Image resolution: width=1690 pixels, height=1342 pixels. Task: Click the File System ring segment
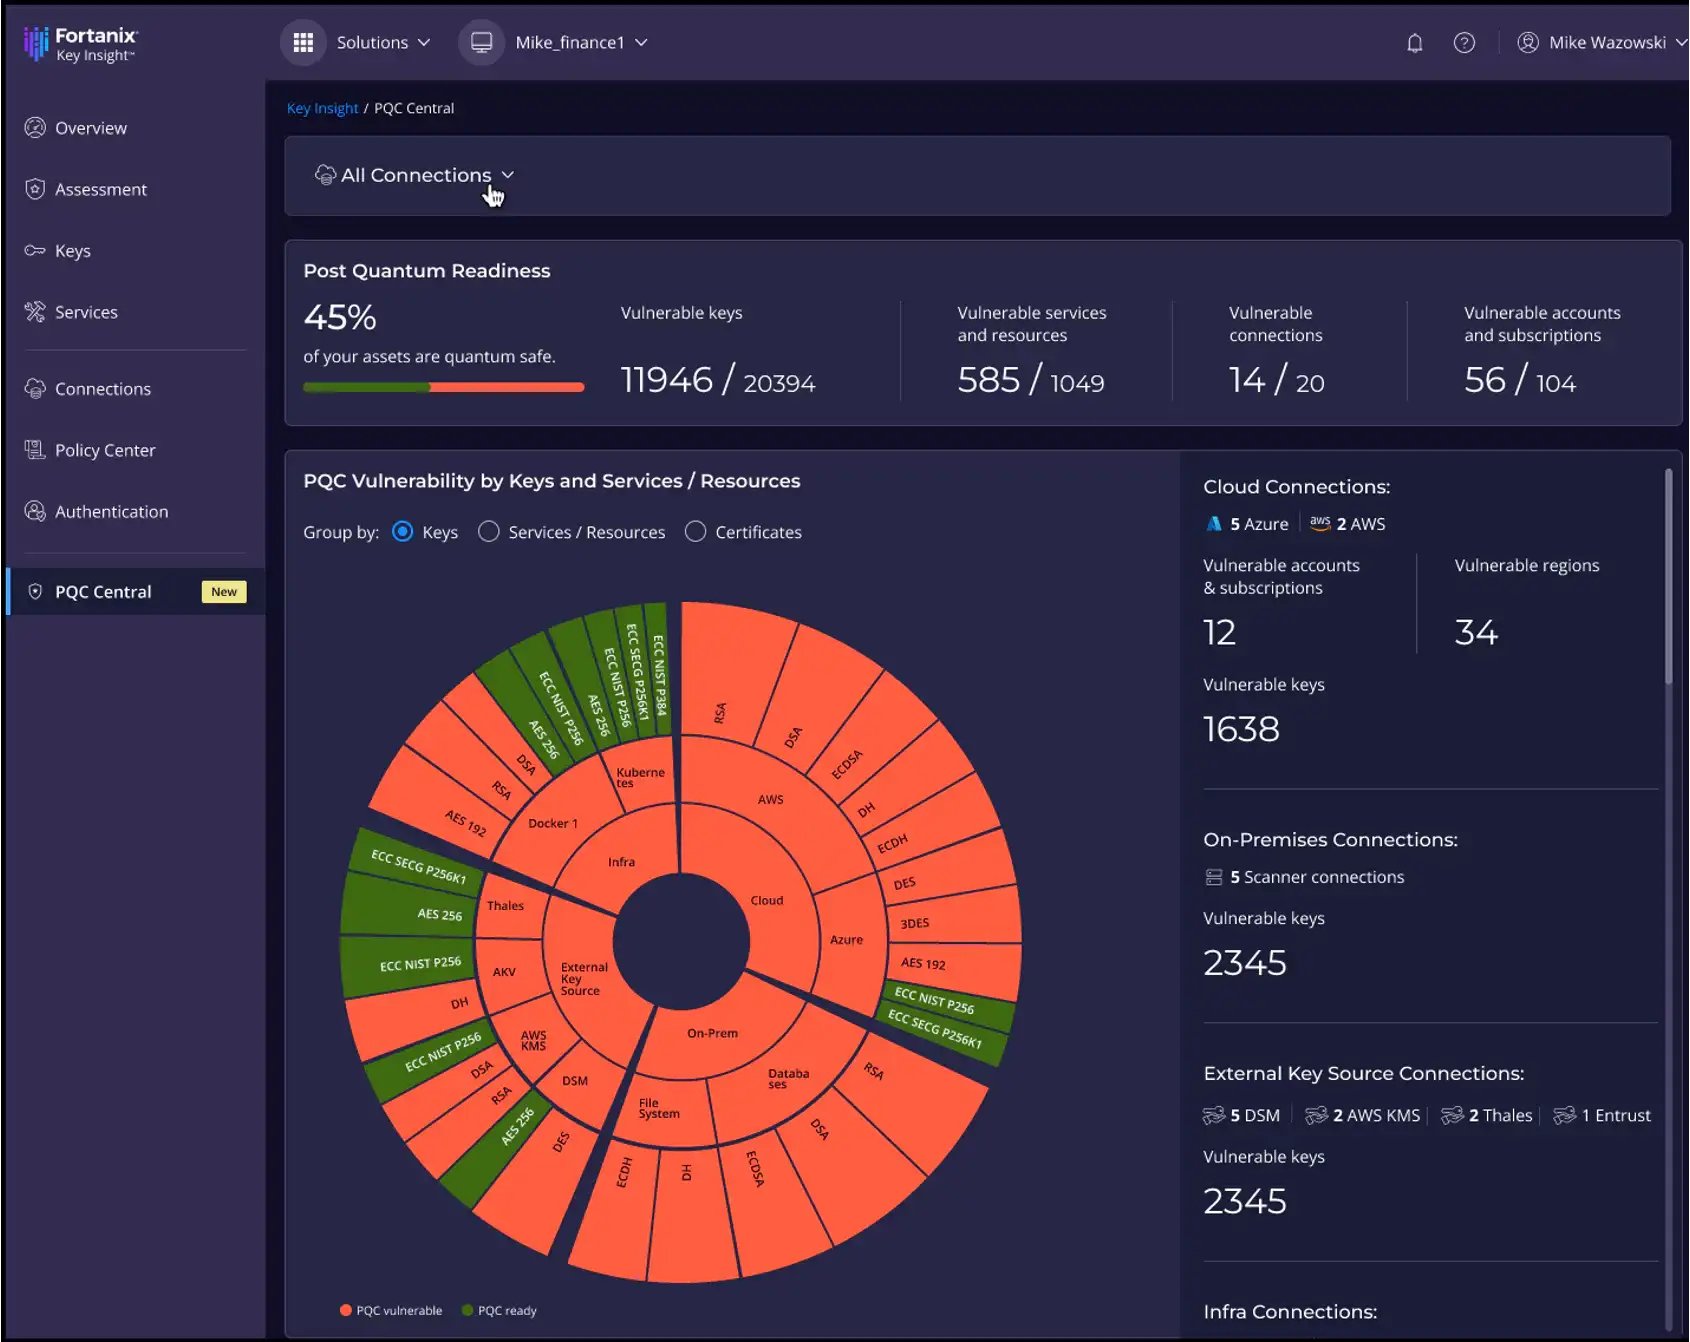(x=658, y=1108)
